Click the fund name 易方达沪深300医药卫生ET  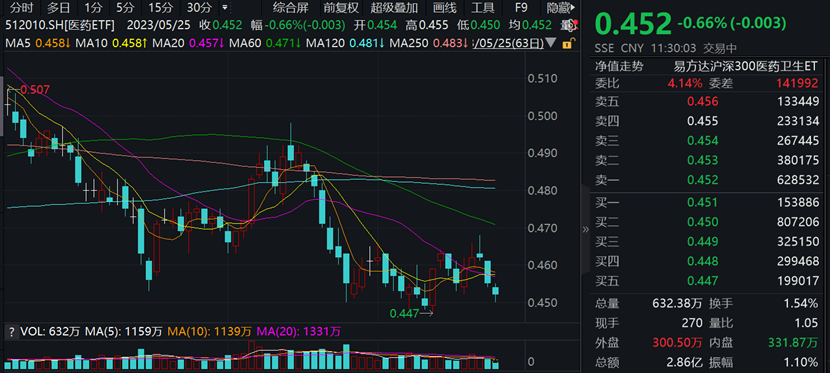click(x=745, y=67)
